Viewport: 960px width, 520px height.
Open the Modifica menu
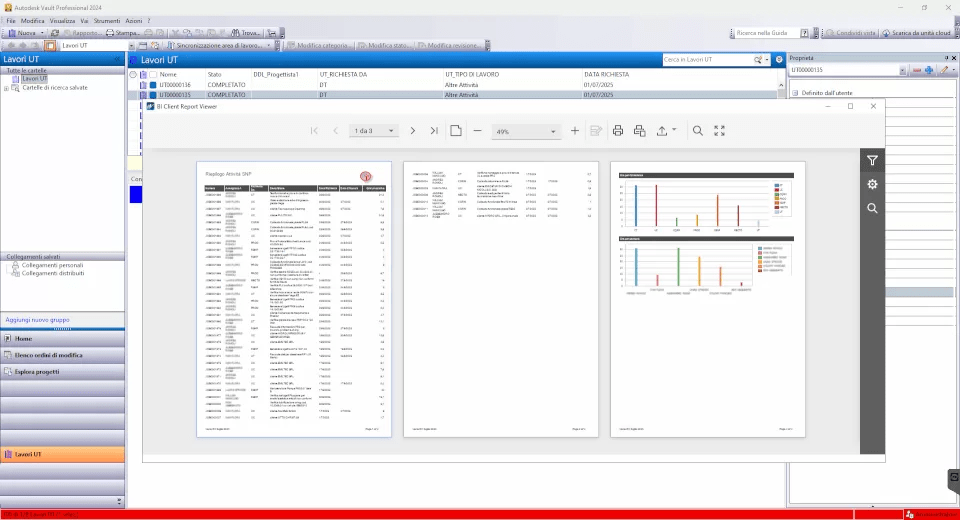tap(32, 21)
